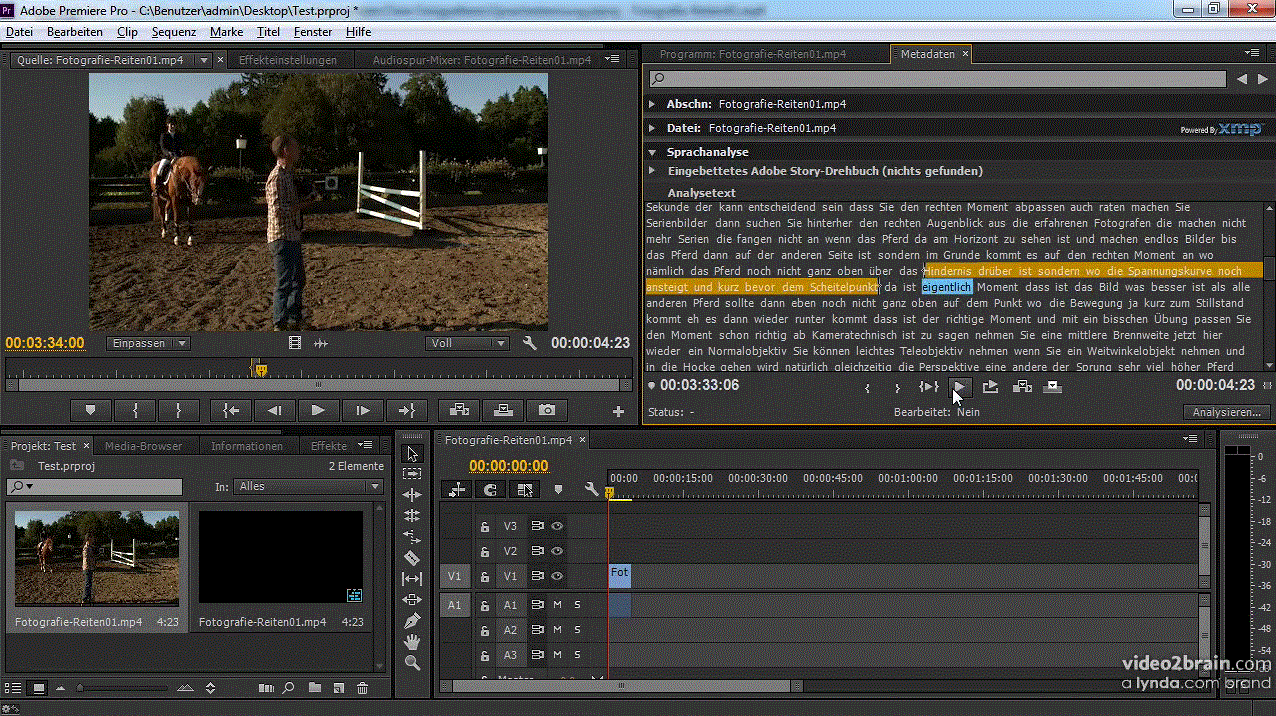Go to In point in source monitor
The image size is (1276, 716).
(230, 410)
